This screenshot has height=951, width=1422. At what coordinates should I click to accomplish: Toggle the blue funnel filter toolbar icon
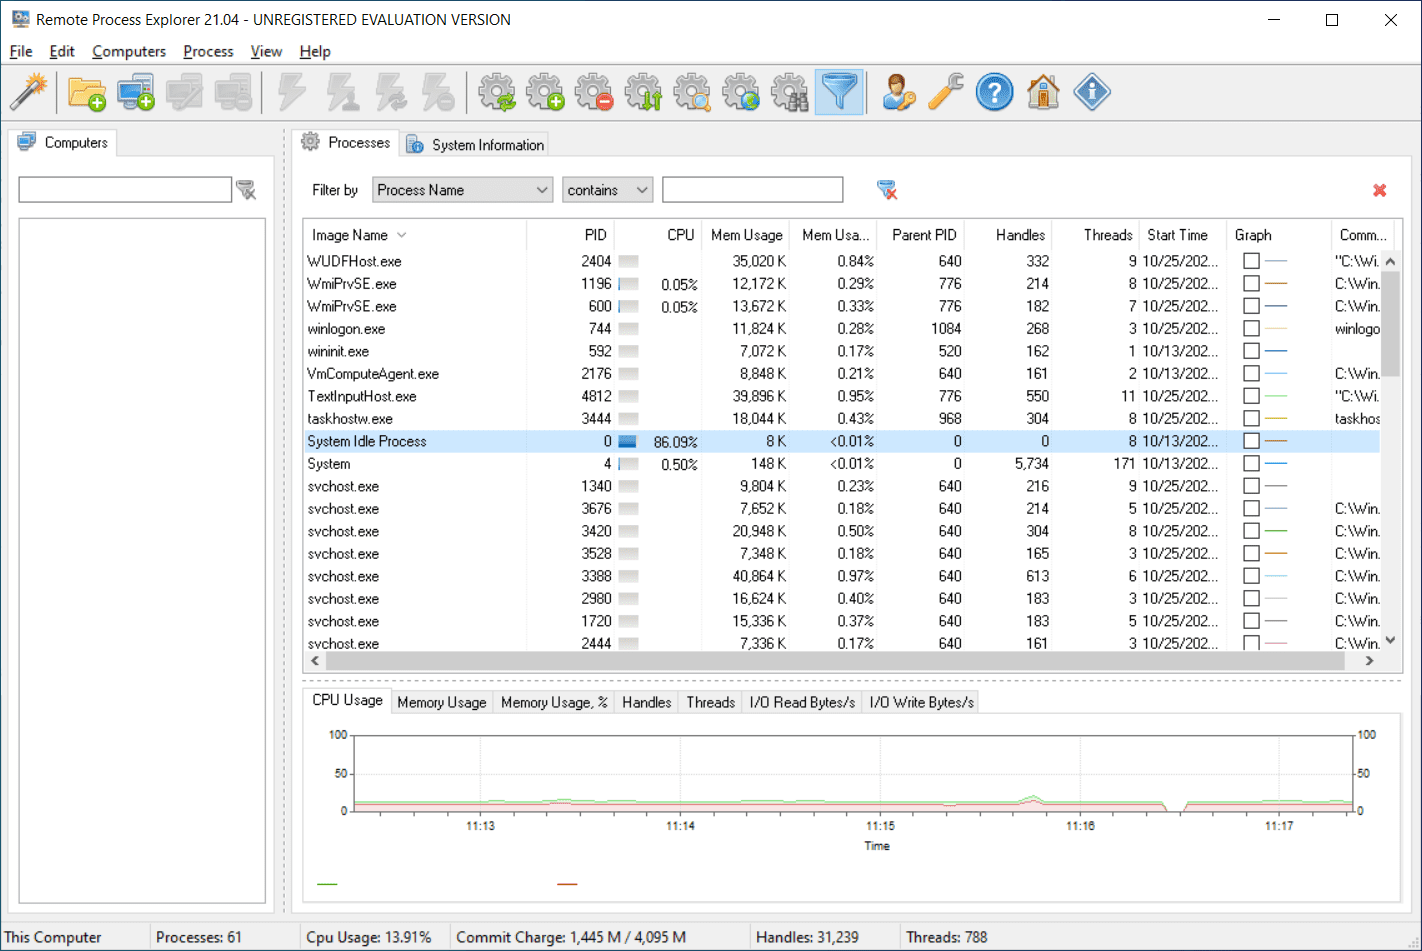(839, 92)
